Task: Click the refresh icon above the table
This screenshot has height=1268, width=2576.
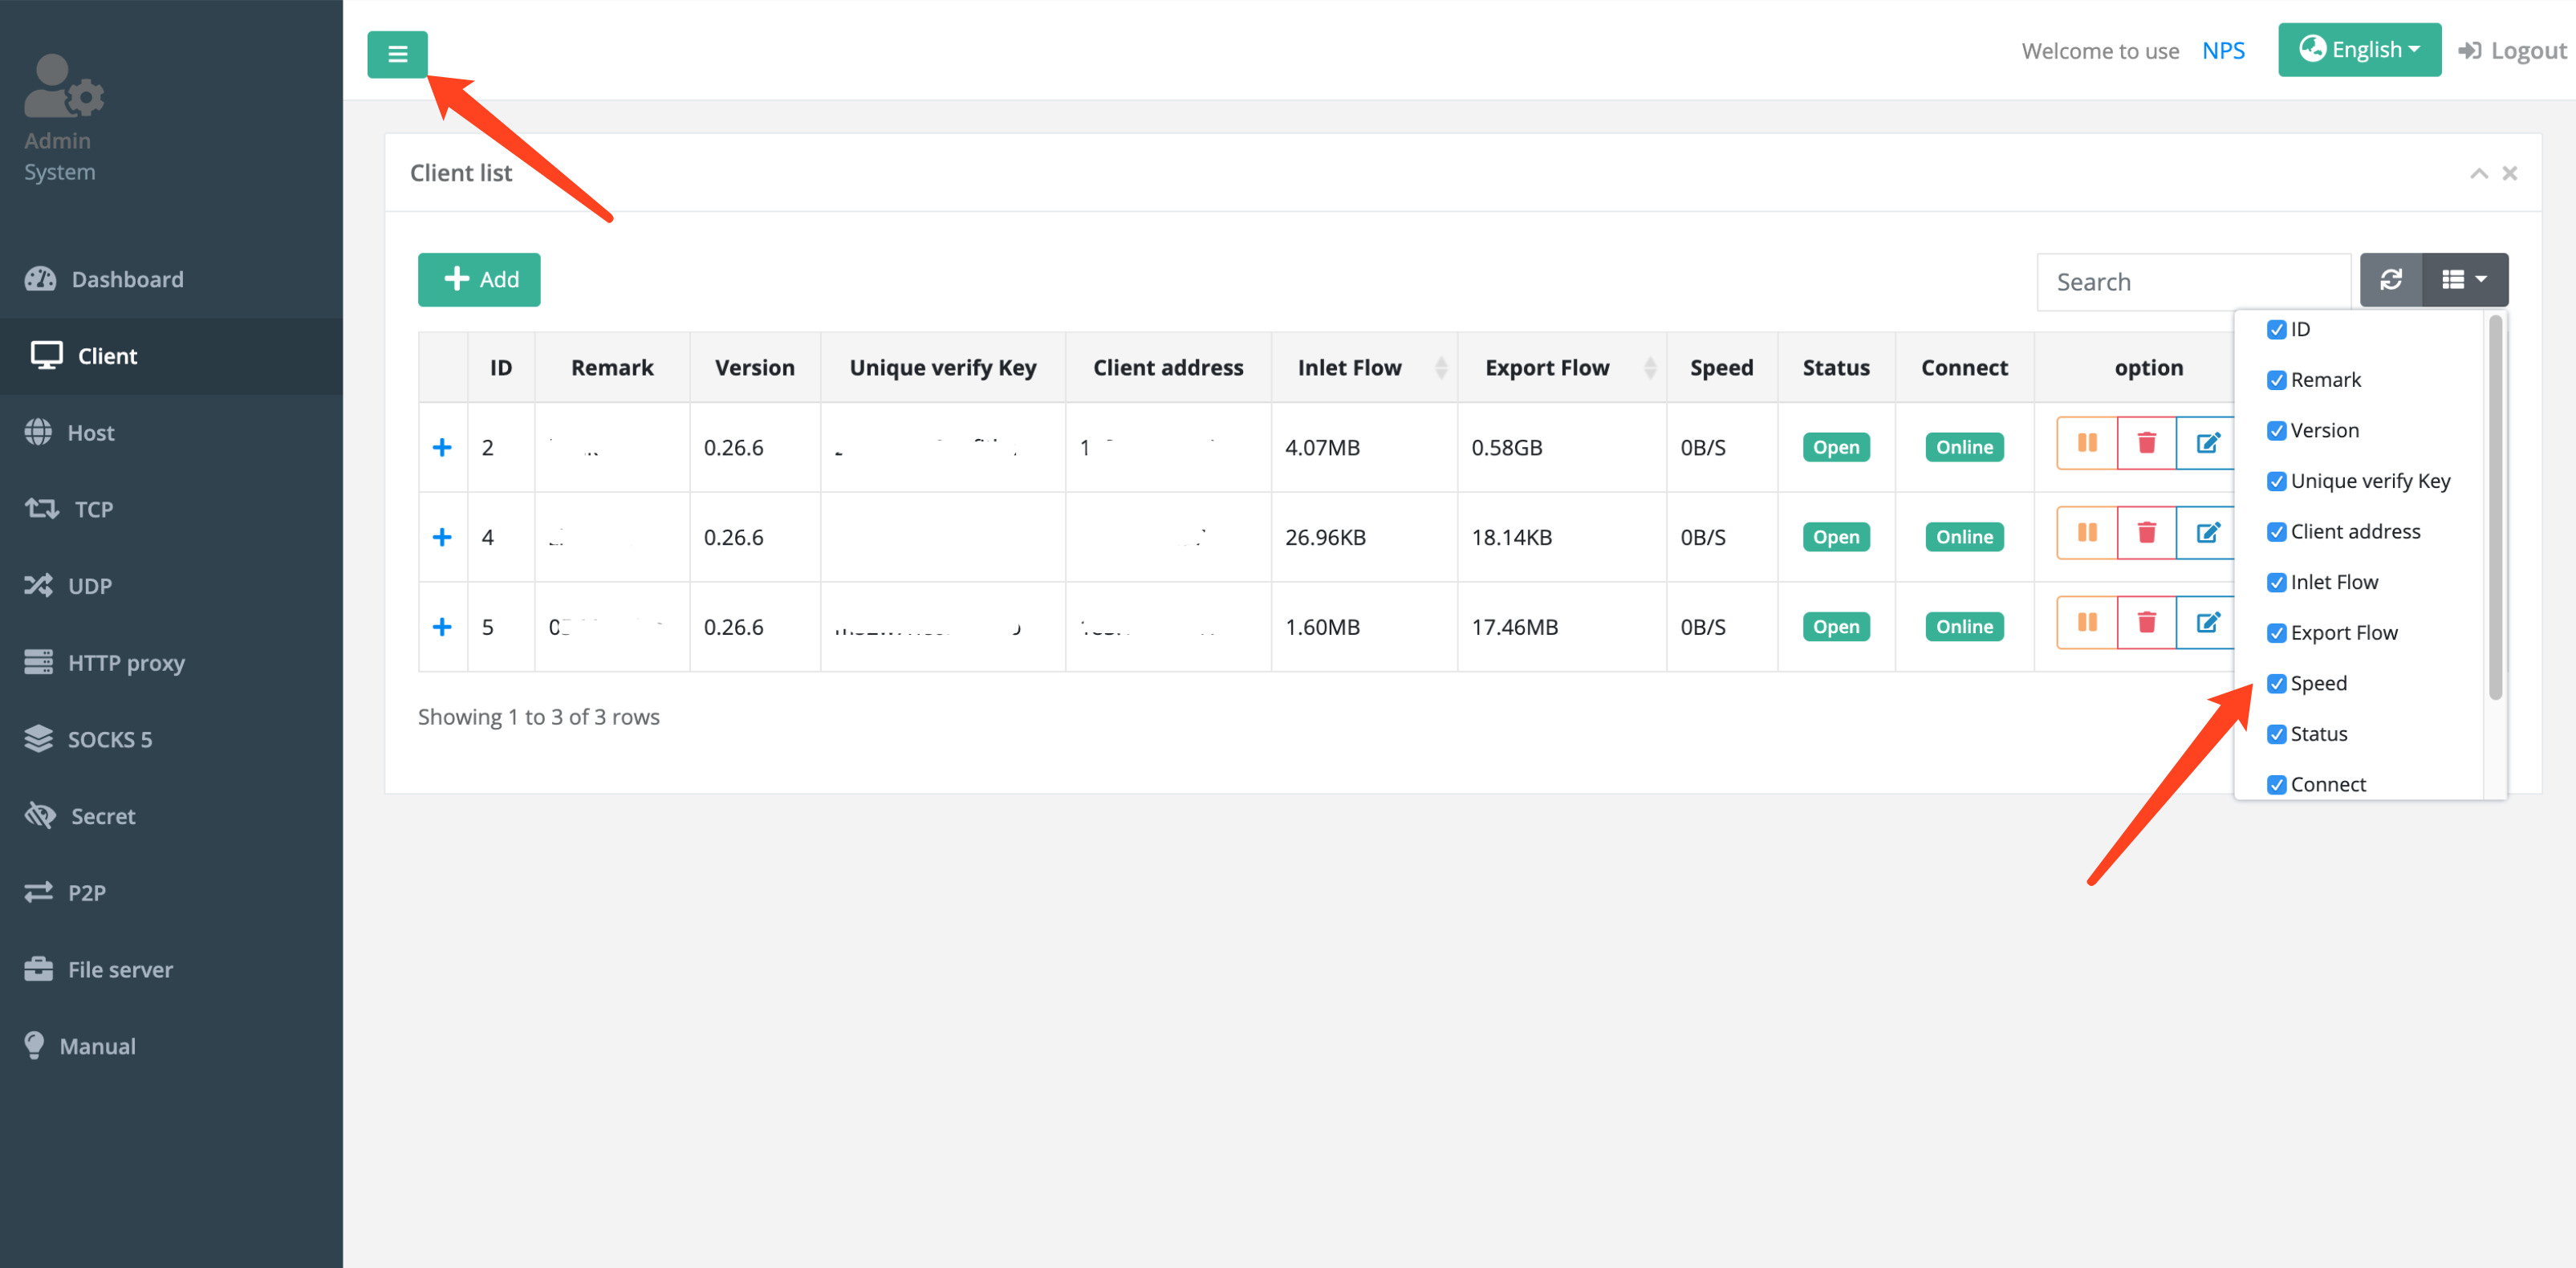Action: pyautogui.click(x=2392, y=280)
